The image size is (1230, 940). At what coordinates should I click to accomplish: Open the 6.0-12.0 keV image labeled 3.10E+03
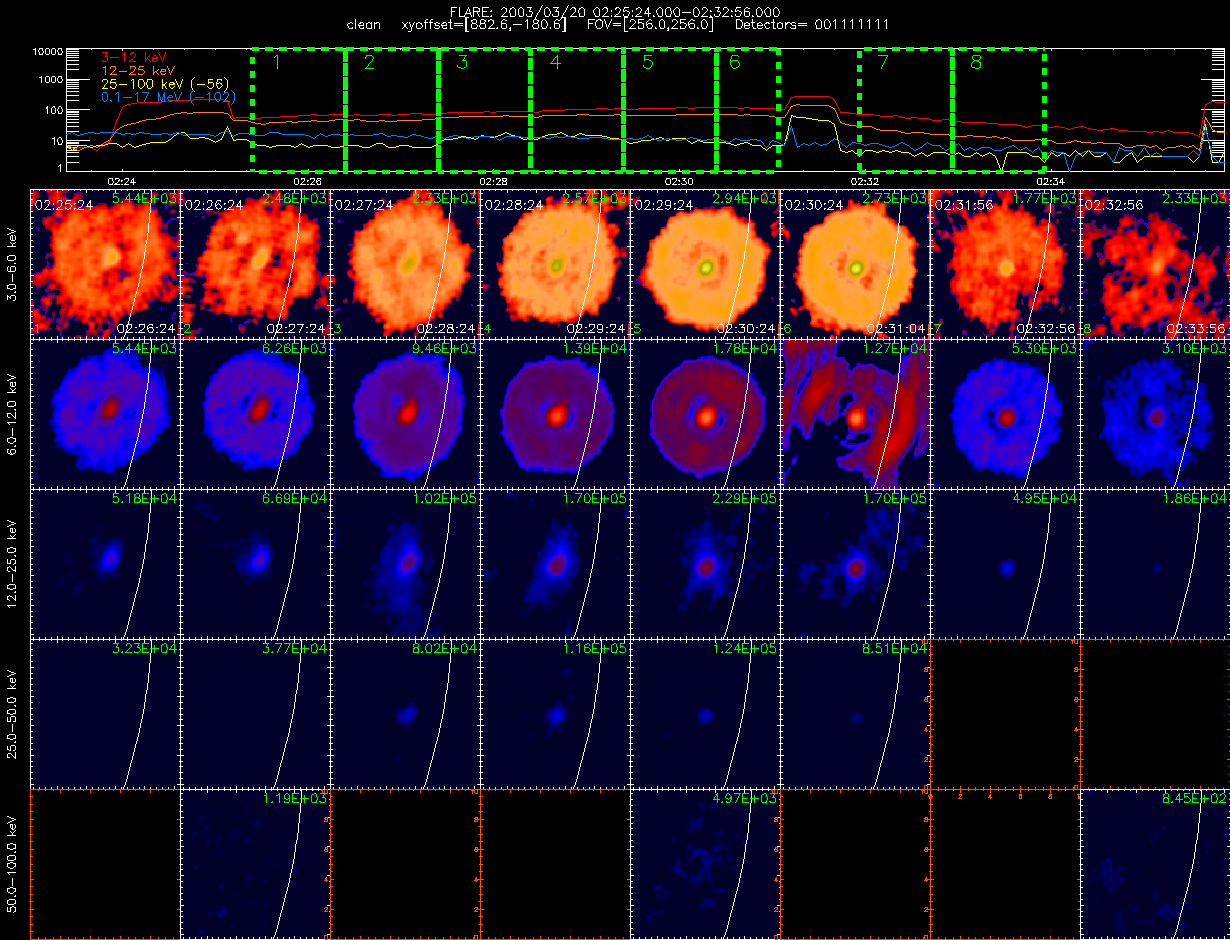coord(1155,413)
